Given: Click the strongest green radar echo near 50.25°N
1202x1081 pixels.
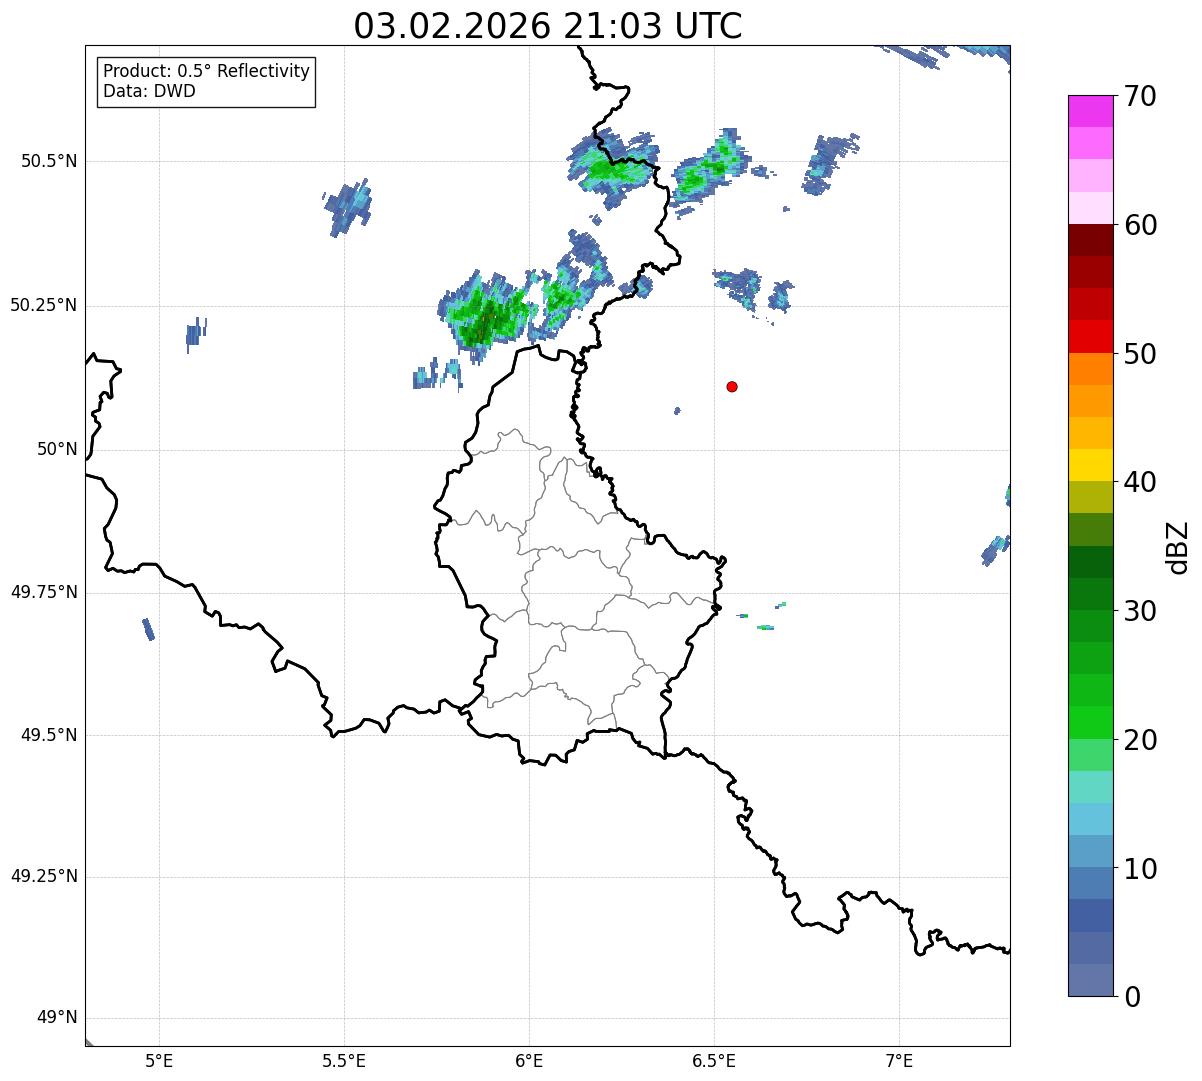Looking at the screenshot, I should (487, 316).
